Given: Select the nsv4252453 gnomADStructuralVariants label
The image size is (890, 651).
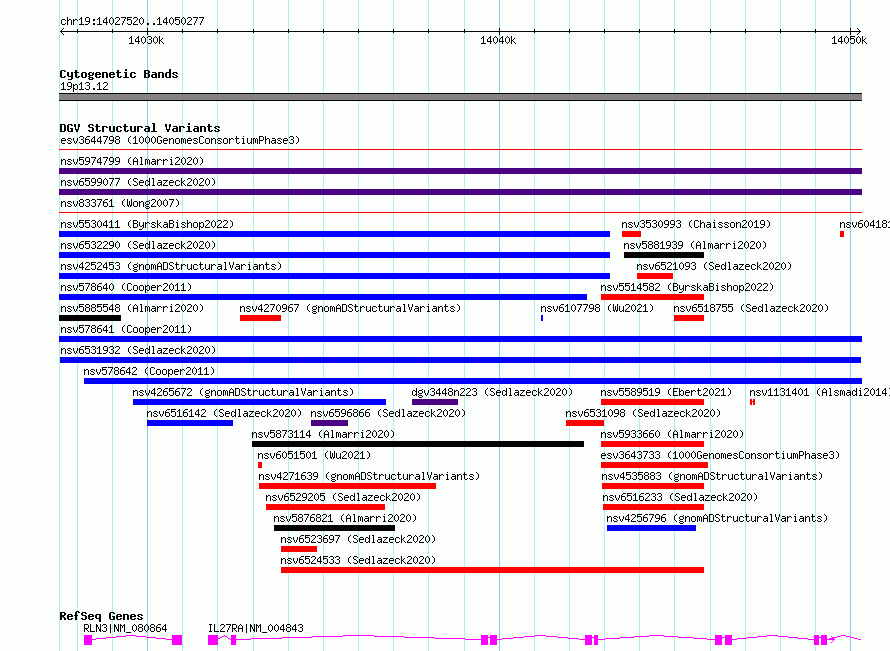Looking at the screenshot, I should tap(171, 266).
